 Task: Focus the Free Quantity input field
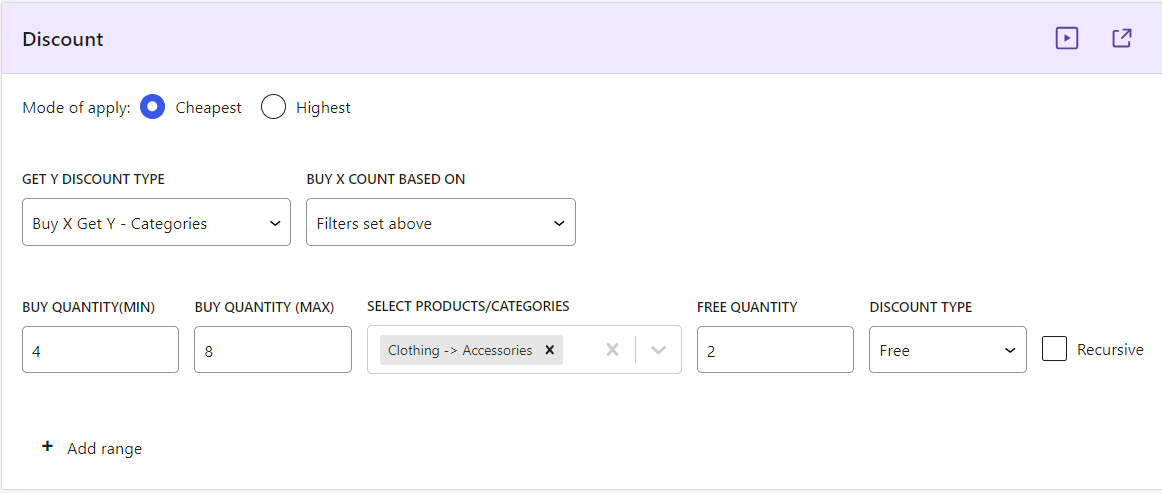[775, 350]
